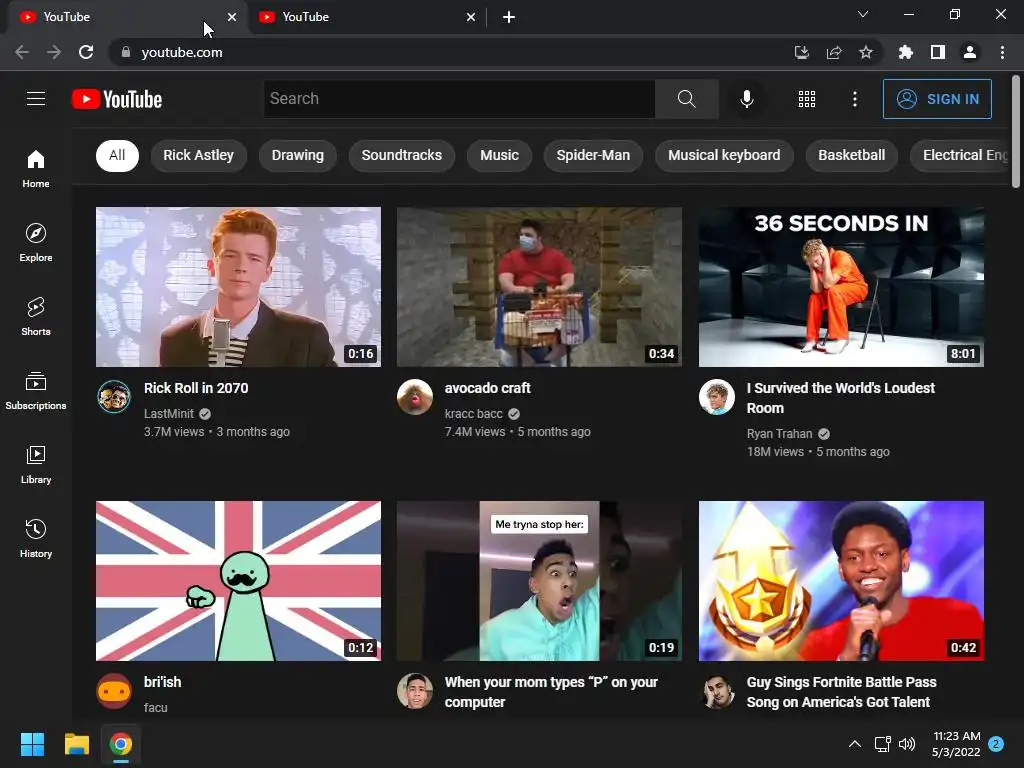
Task: Click the share page icon in address bar
Action: point(834,52)
